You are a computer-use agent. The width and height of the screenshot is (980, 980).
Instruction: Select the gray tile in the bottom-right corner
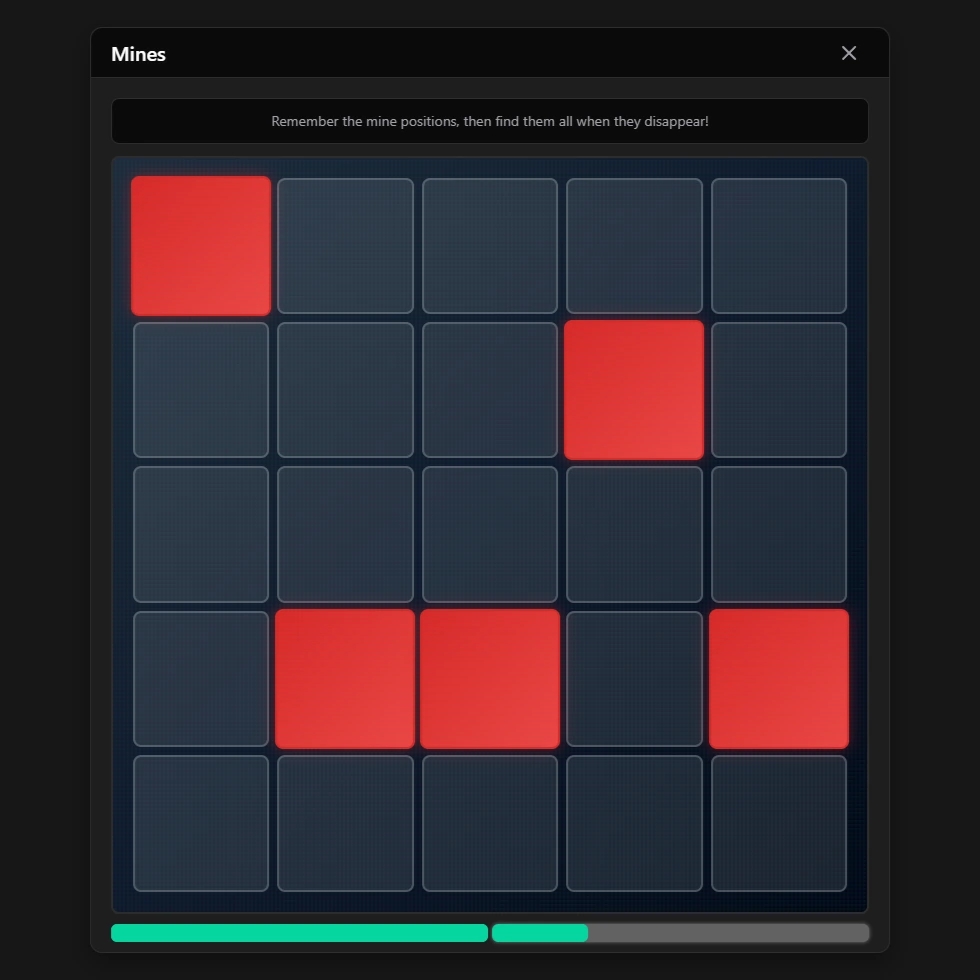779,823
